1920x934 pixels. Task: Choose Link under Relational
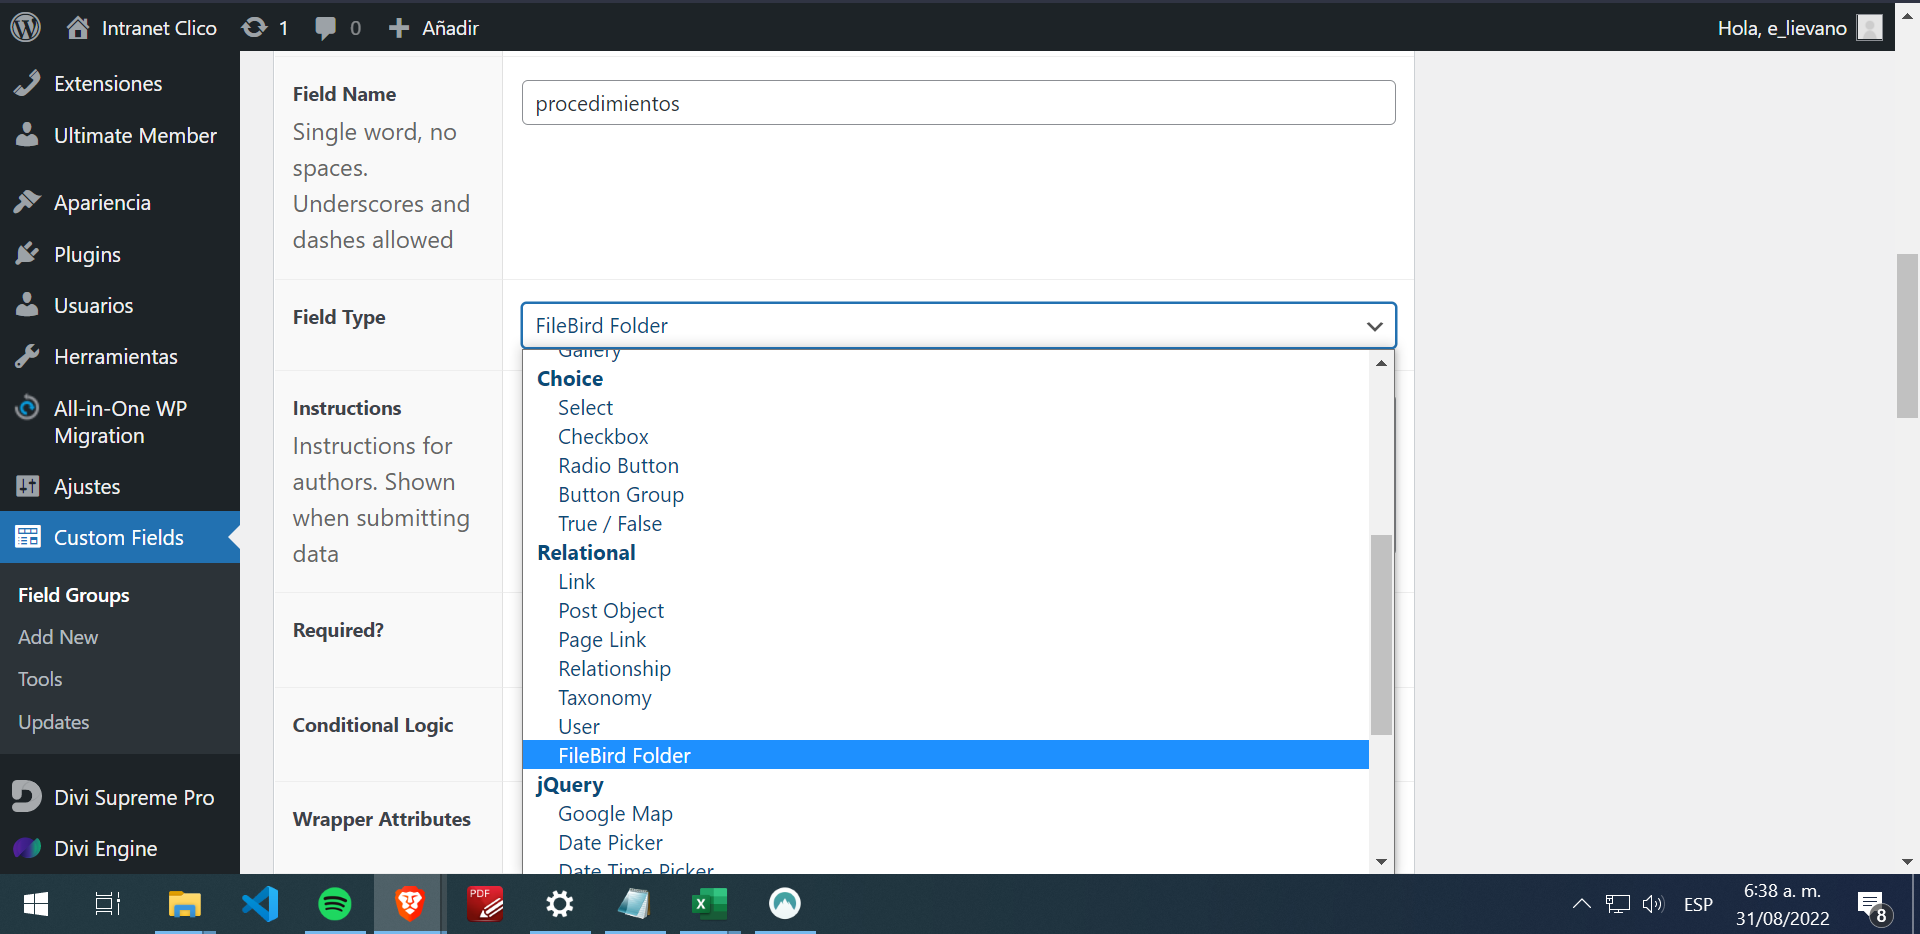(577, 581)
